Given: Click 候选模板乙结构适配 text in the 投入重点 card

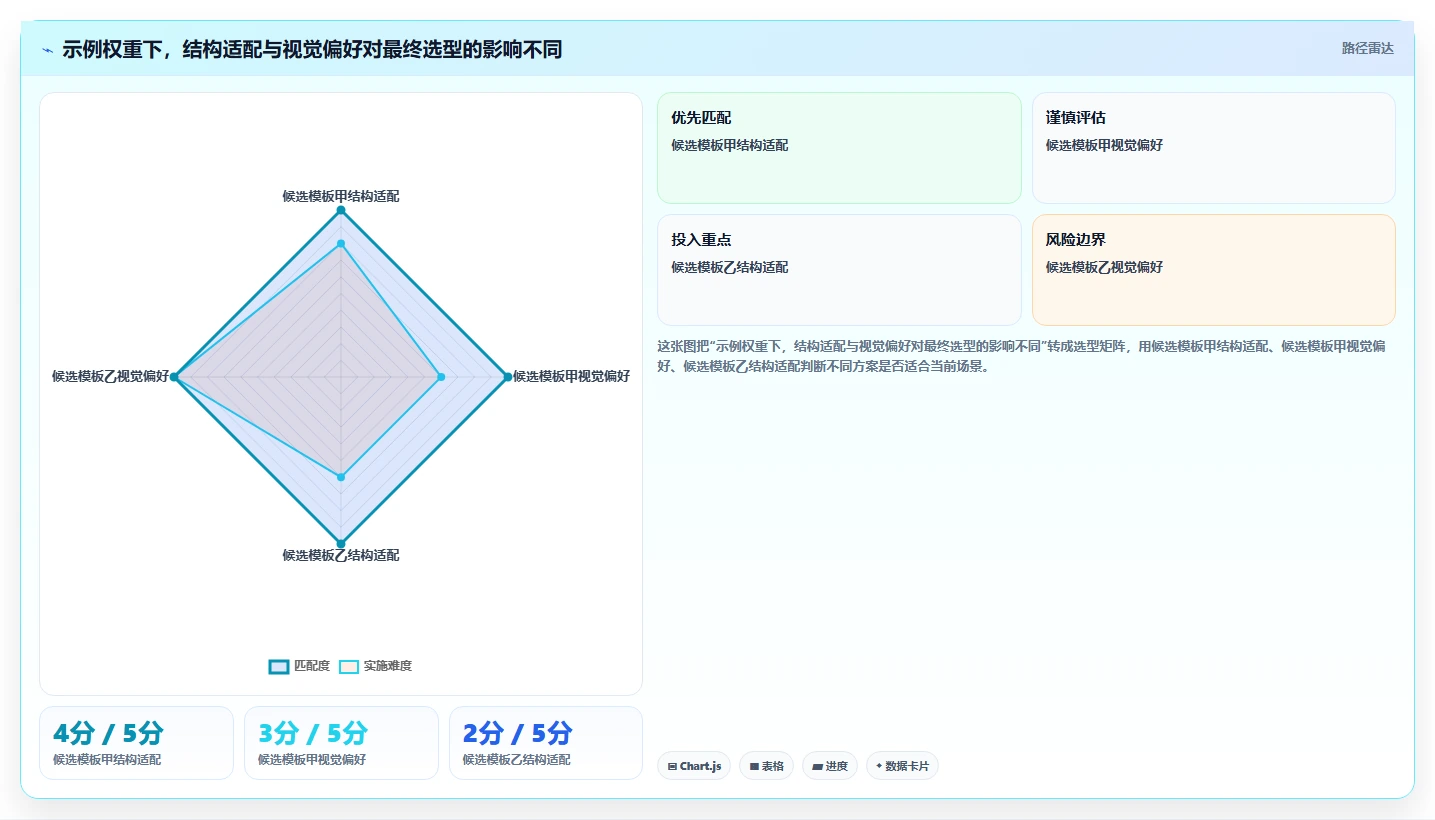Looking at the screenshot, I should (730, 267).
